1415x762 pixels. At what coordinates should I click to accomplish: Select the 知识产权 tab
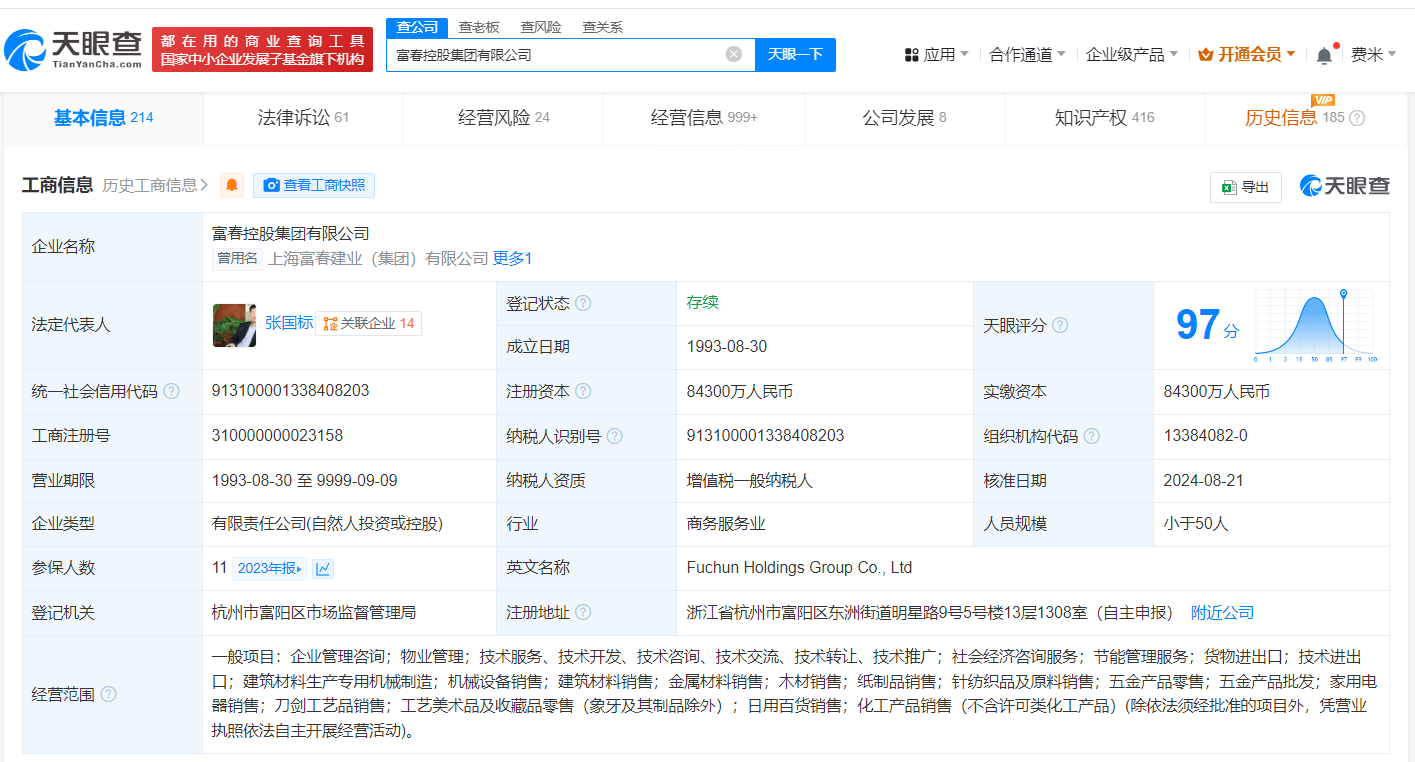[1104, 118]
